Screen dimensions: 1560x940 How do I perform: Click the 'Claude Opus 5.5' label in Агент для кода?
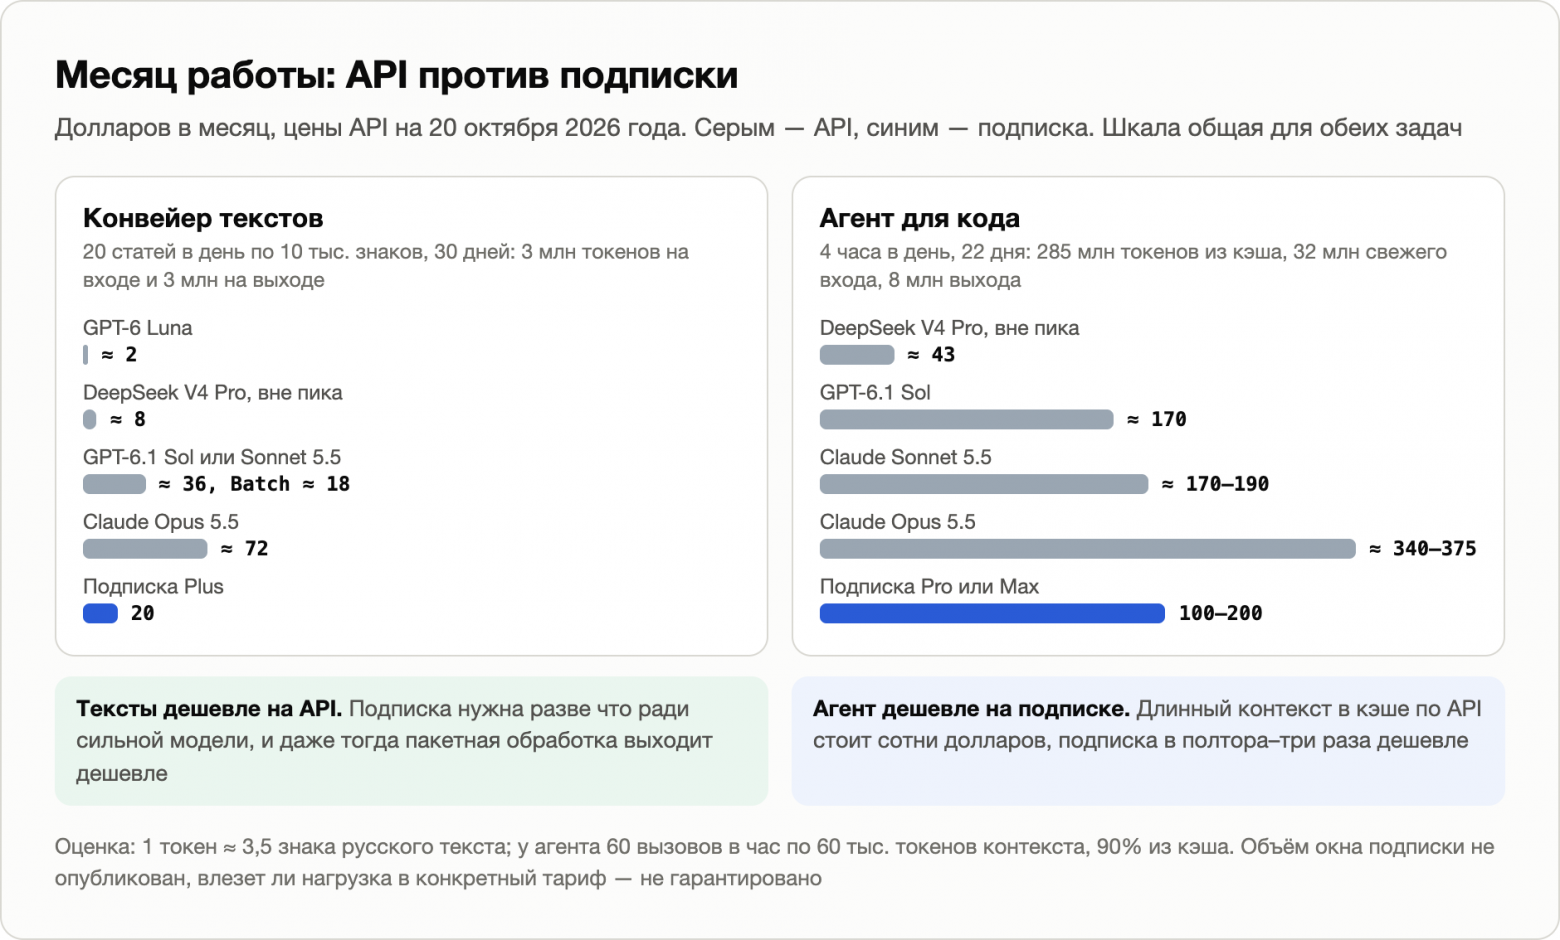pos(898,522)
